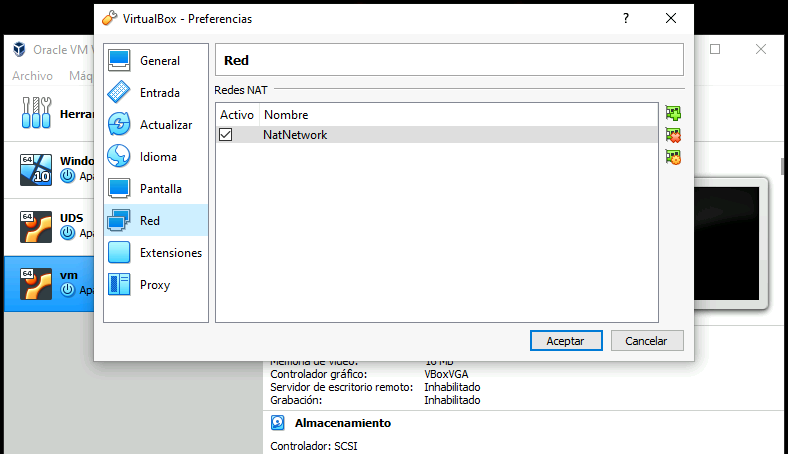Click the VBoxVGA graphics controller value
Screen dimensions: 788x454
[x=446, y=374]
